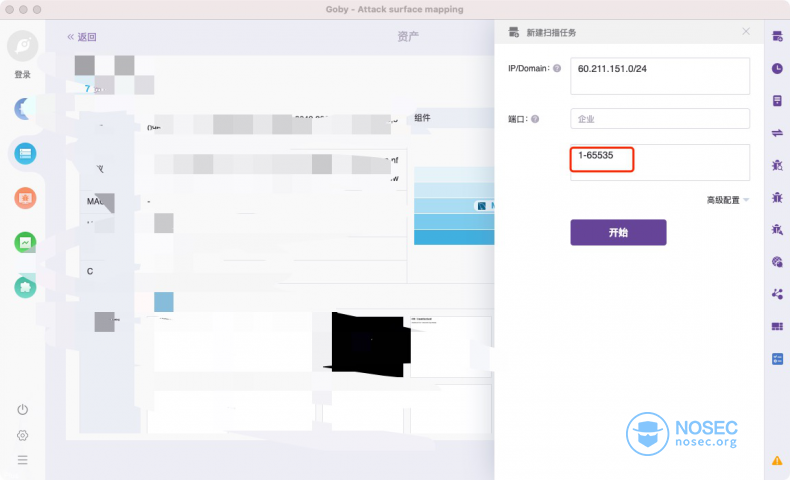
Task: Click the 返回 back link
Action: click(x=82, y=37)
